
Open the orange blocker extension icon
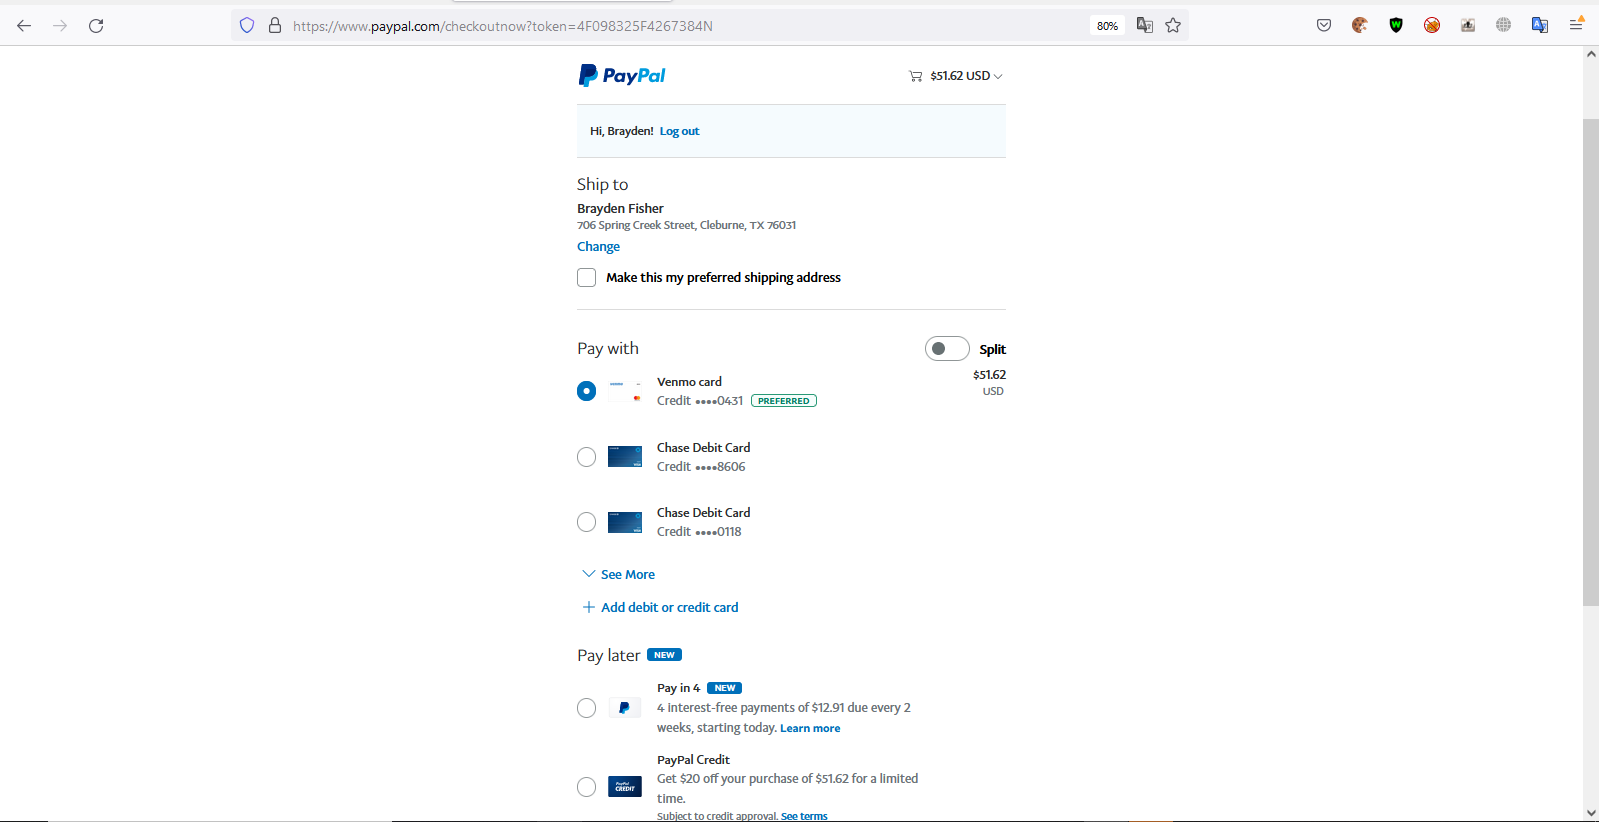click(1432, 26)
